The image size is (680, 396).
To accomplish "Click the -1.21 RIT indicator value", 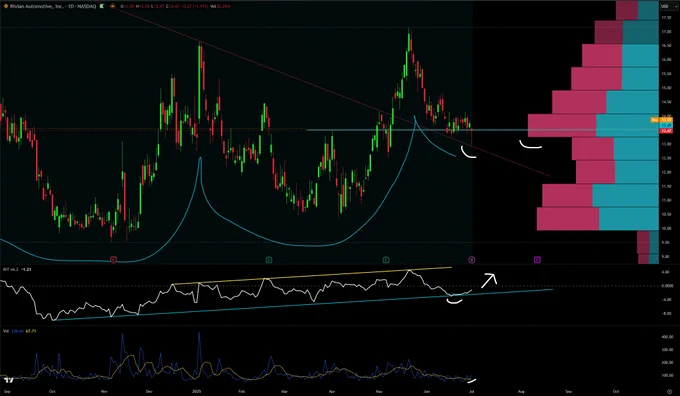I will tap(27, 269).
